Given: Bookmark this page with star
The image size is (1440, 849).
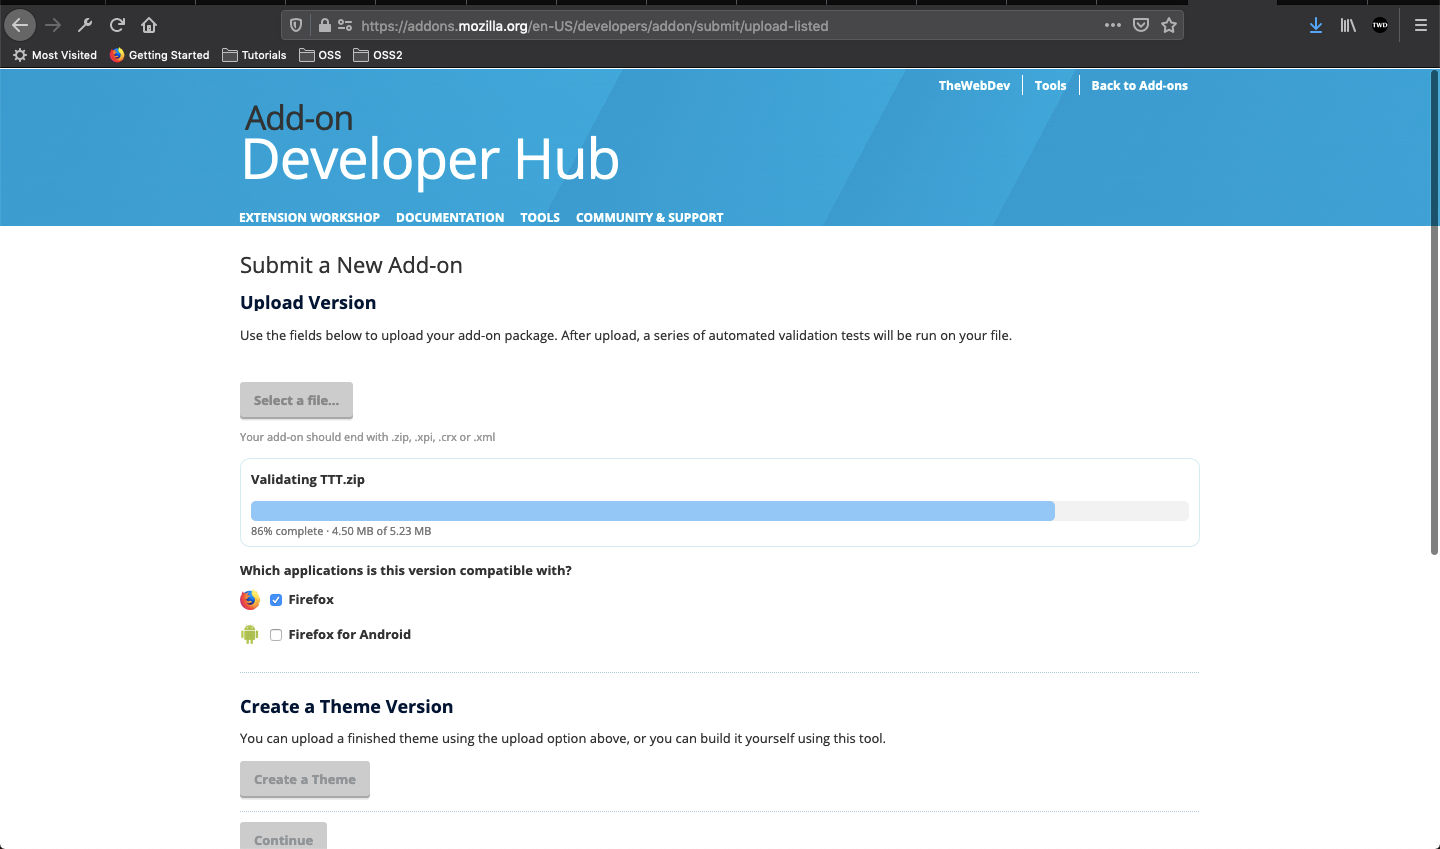Looking at the screenshot, I should click(x=1169, y=25).
